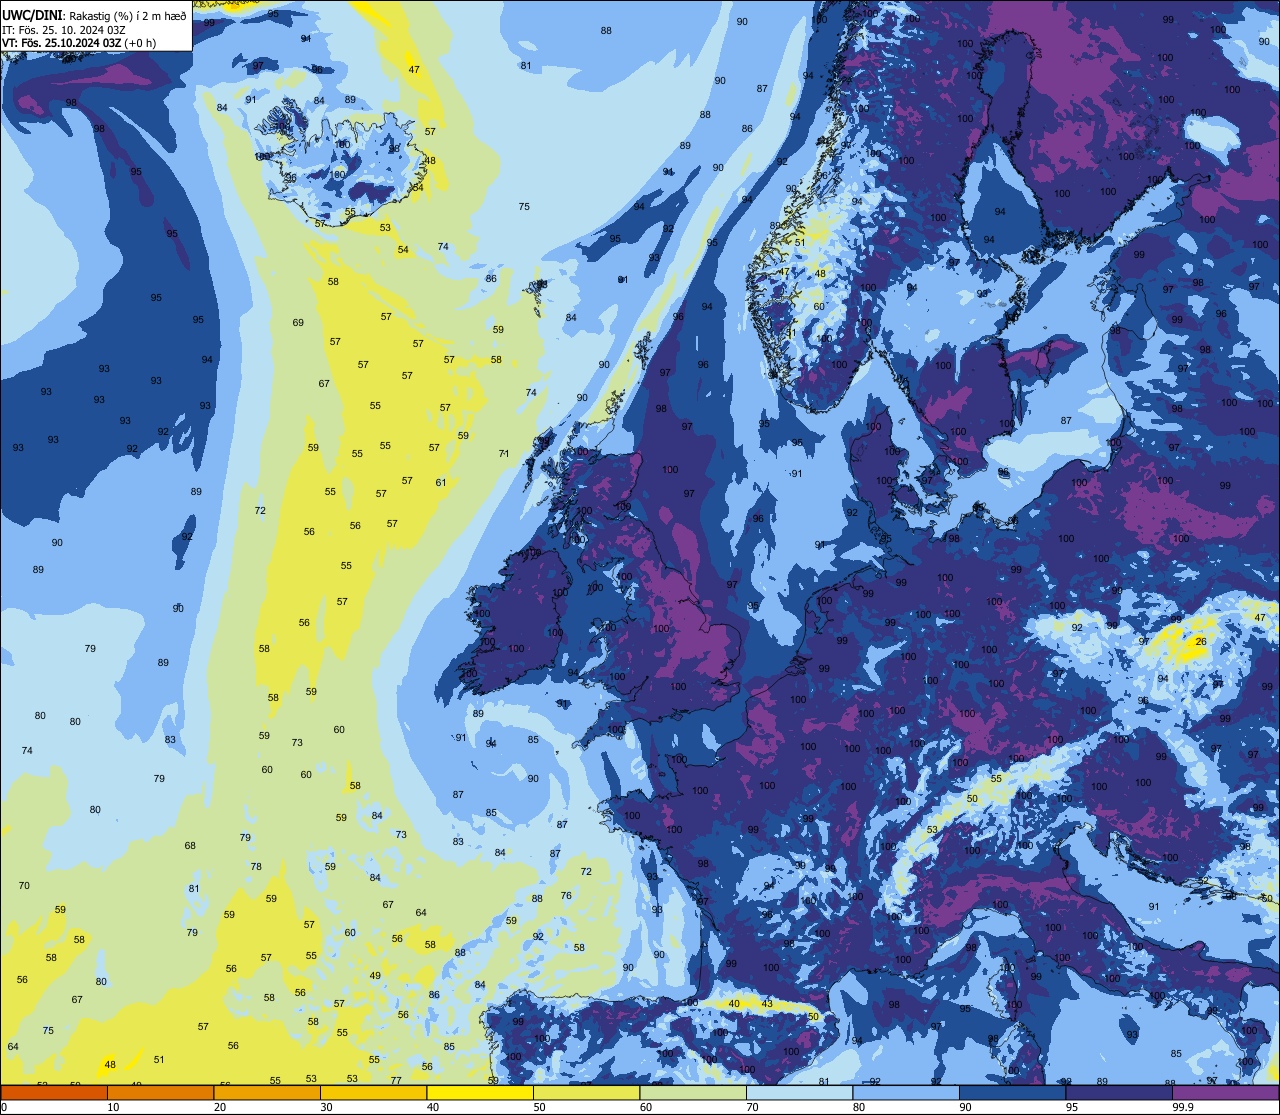Click the 47 value northeast of Iceland
The image size is (1280, 1115).
[x=414, y=69]
